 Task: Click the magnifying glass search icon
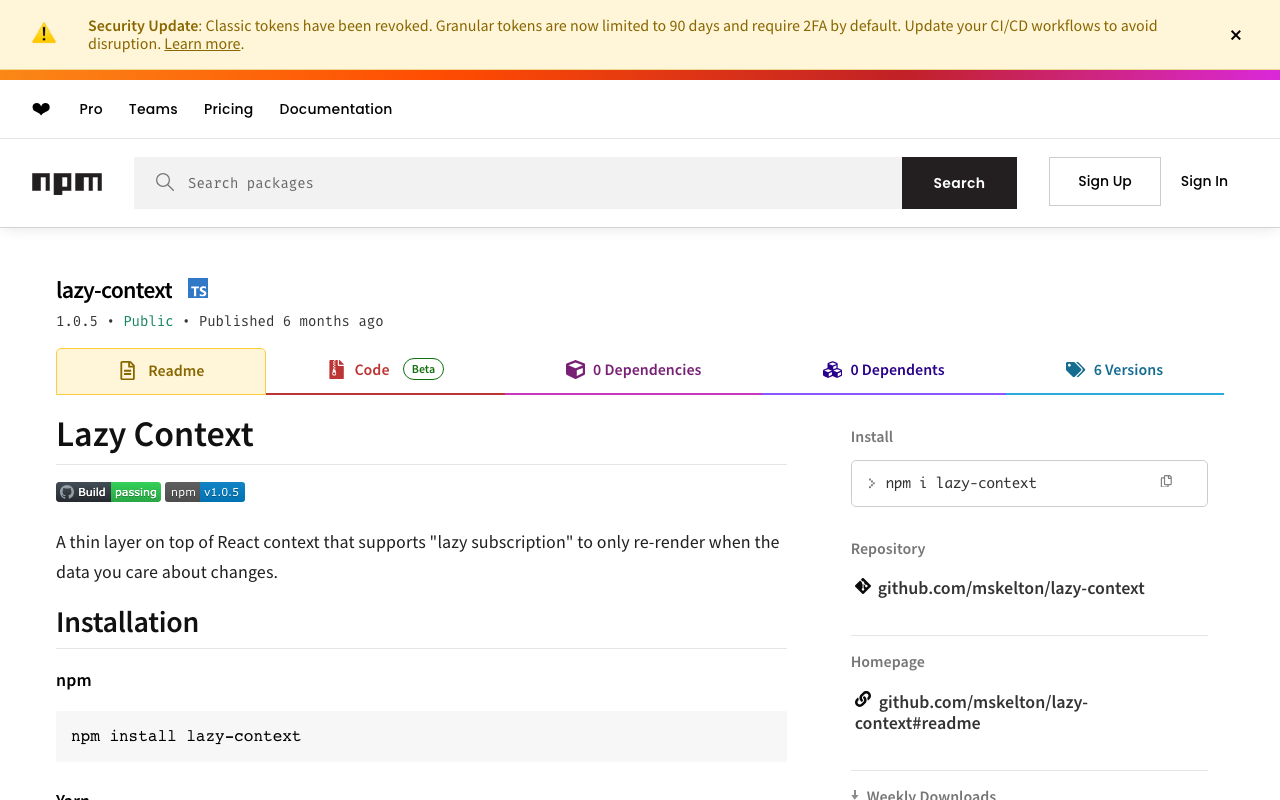point(165,182)
